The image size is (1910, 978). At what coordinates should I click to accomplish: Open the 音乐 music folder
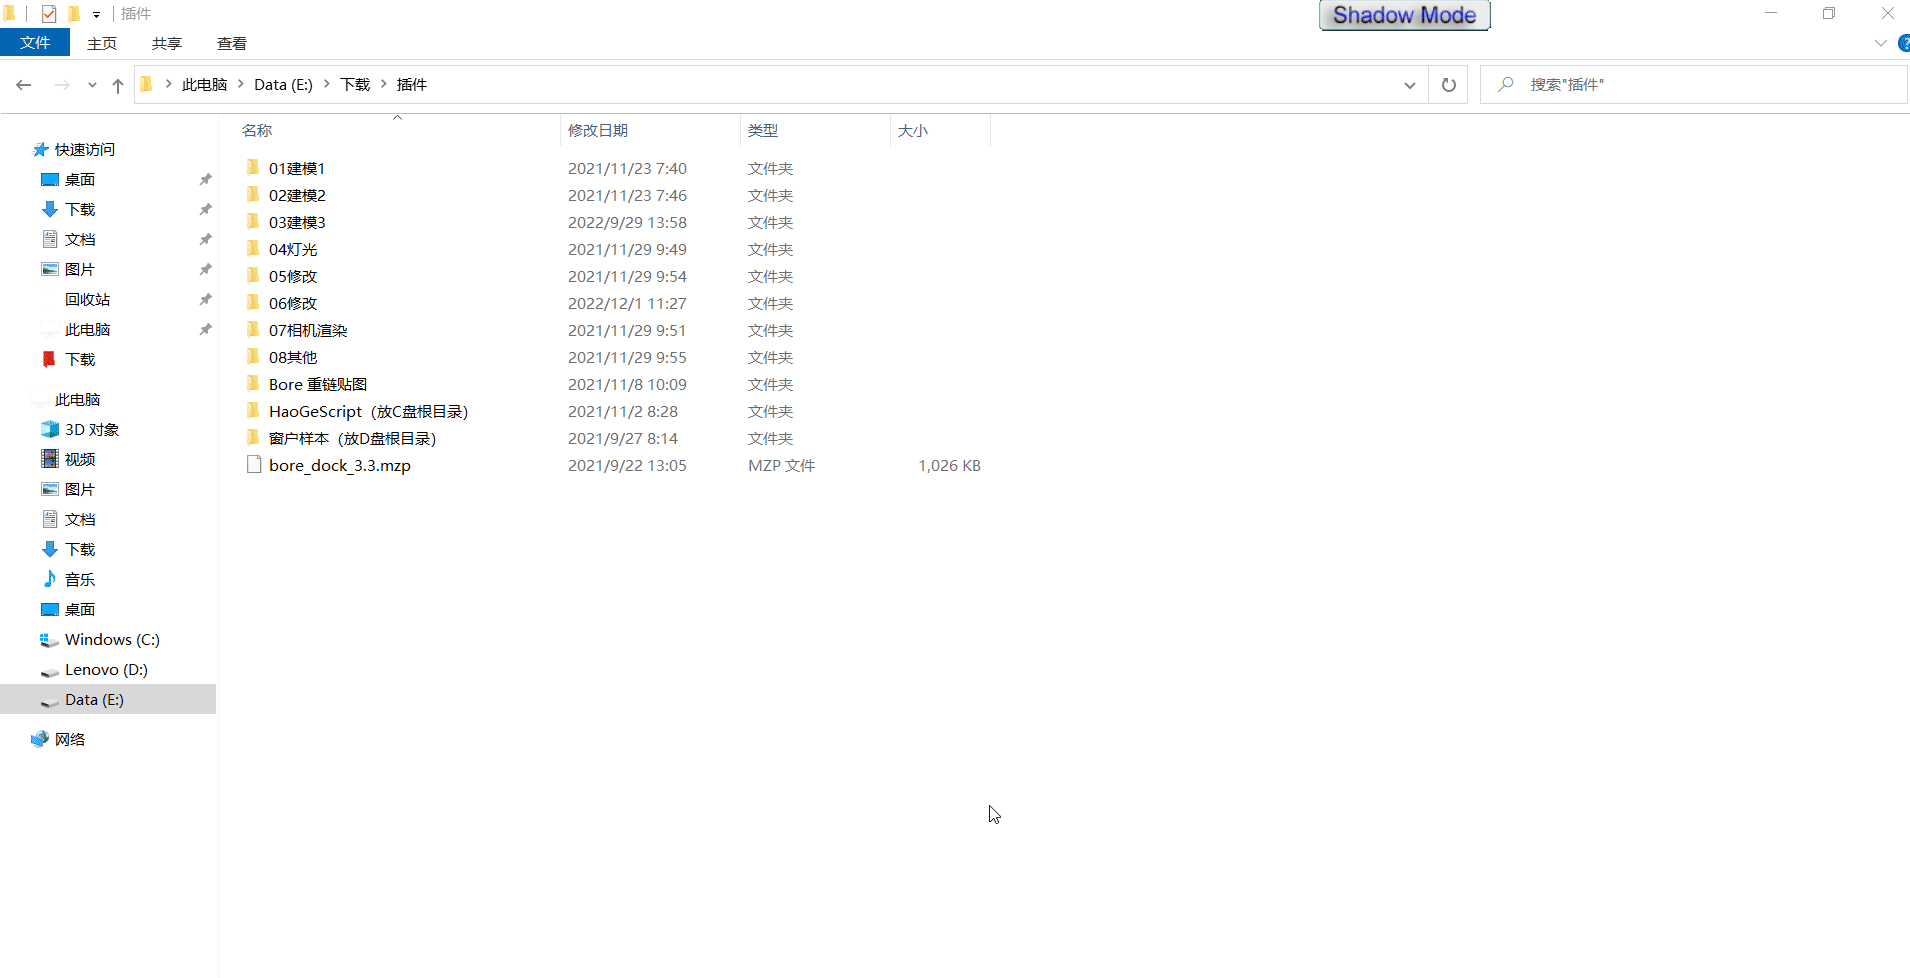[79, 579]
